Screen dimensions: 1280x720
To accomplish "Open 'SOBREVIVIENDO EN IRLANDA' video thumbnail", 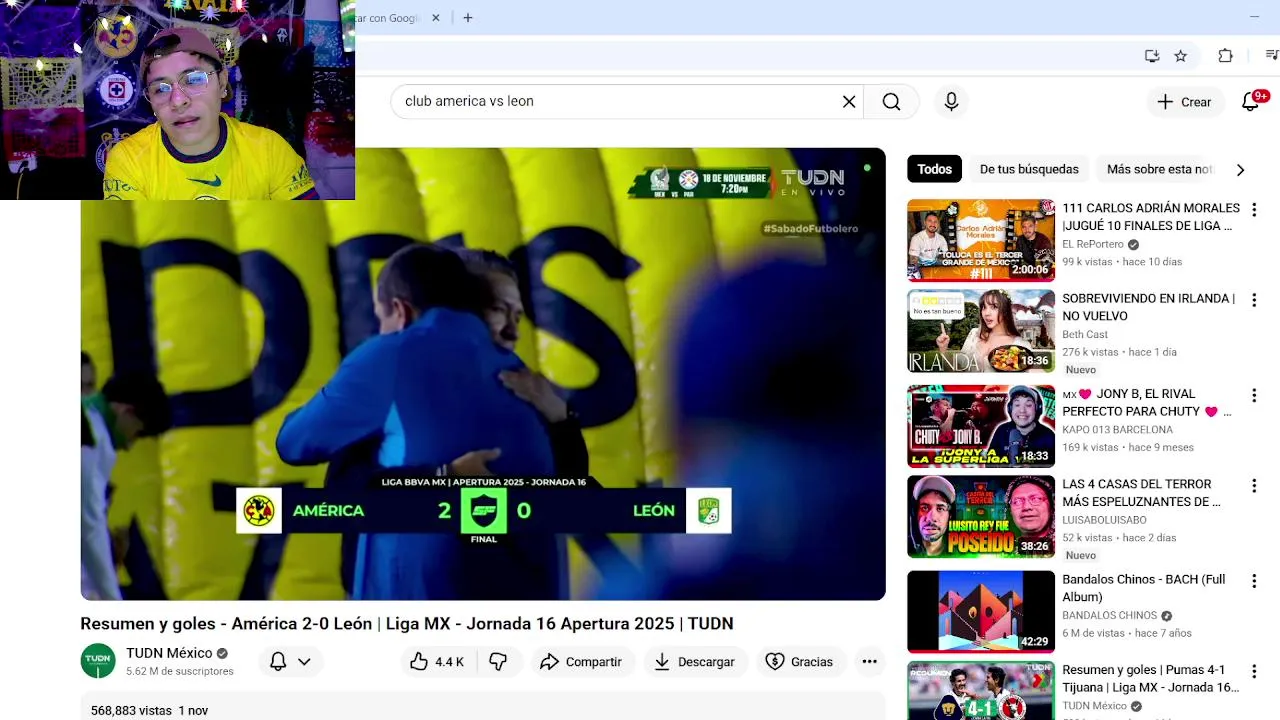I will click(981, 332).
